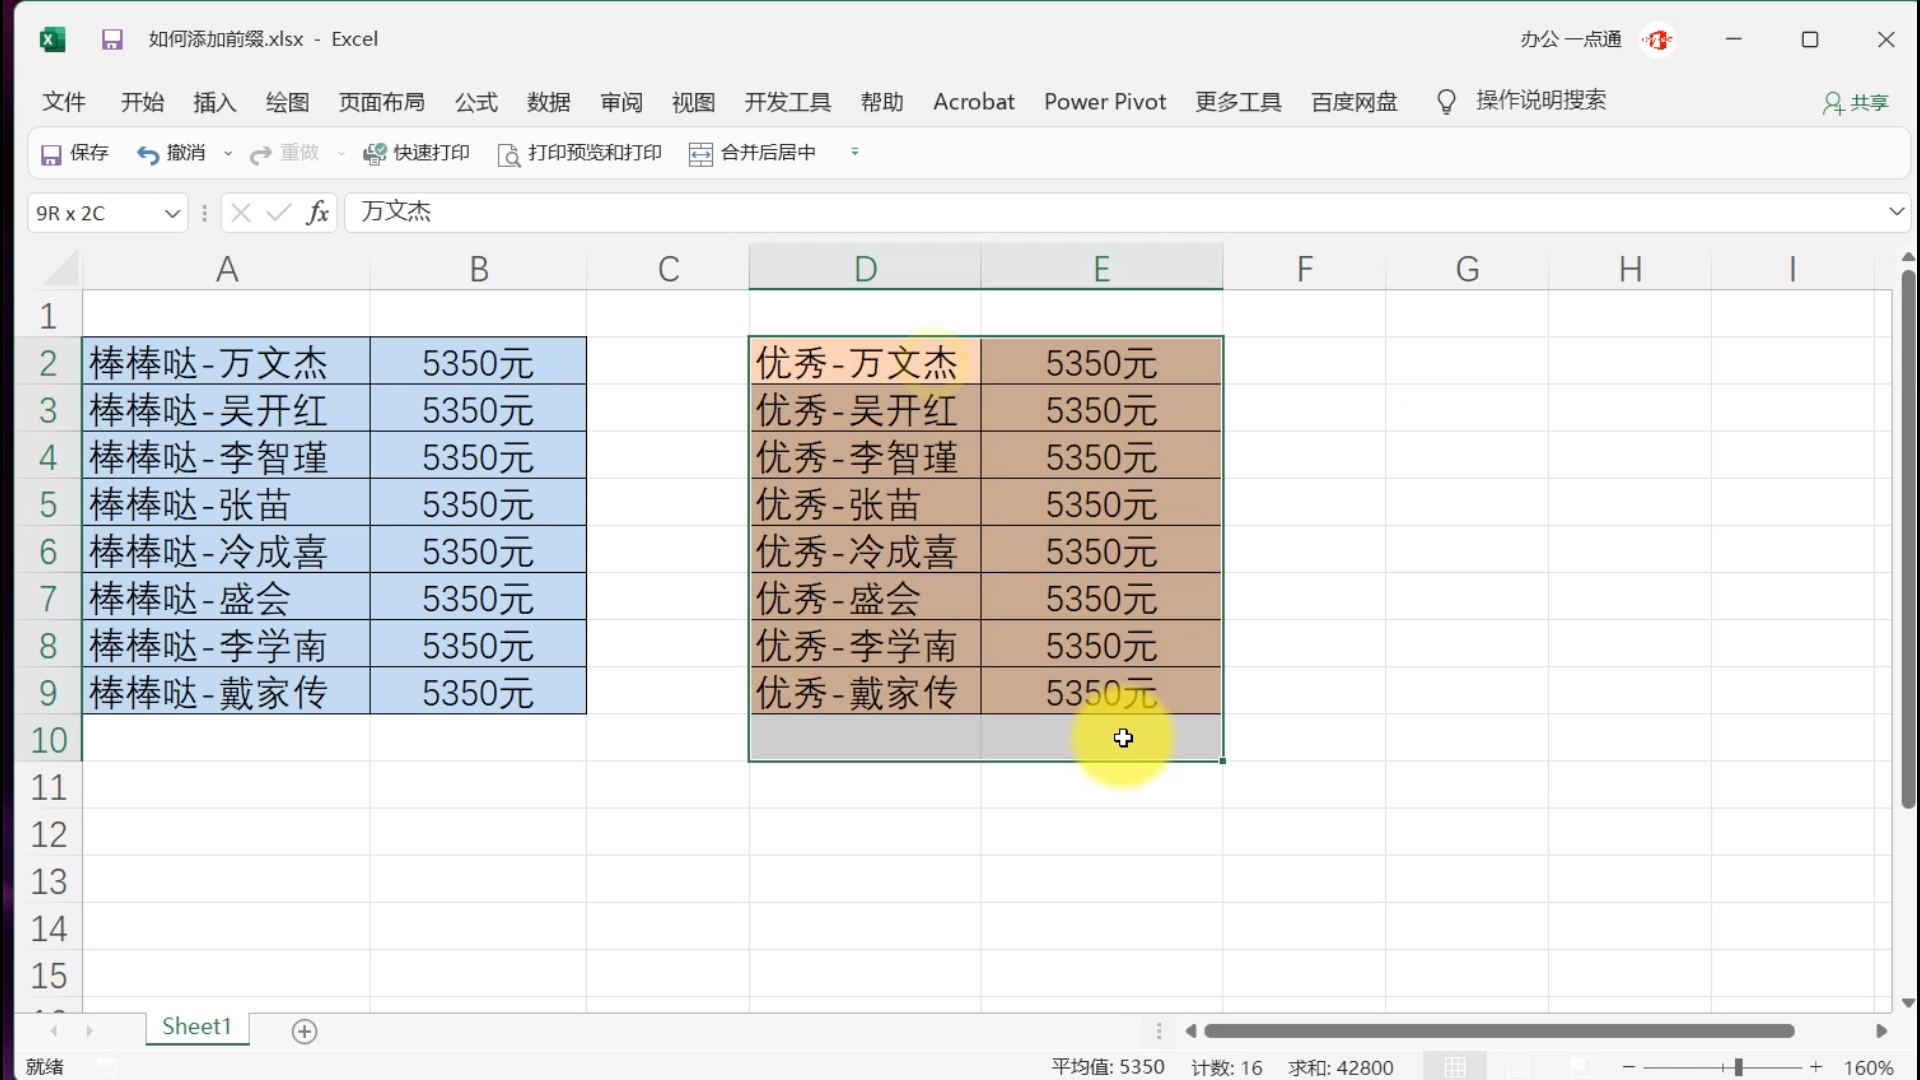
Task: Open the 公式 ribbon tab
Action: 476,102
